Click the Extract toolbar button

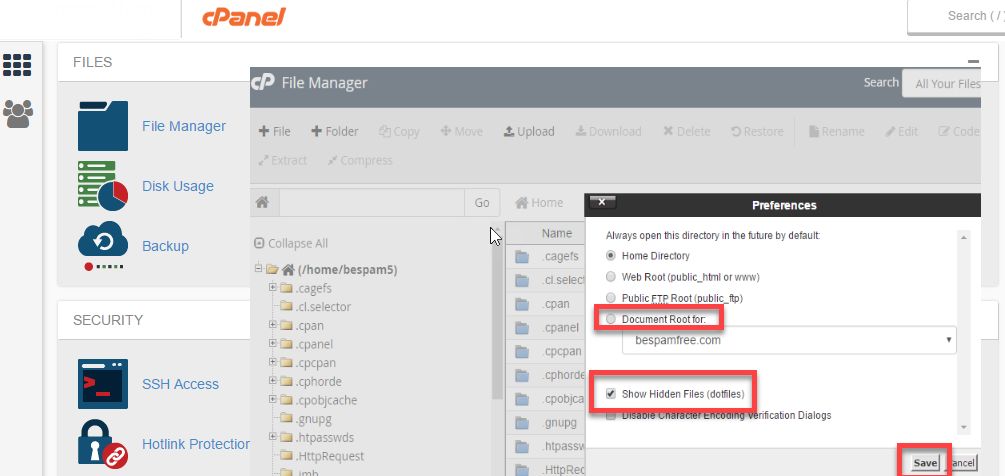(x=283, y=160)
